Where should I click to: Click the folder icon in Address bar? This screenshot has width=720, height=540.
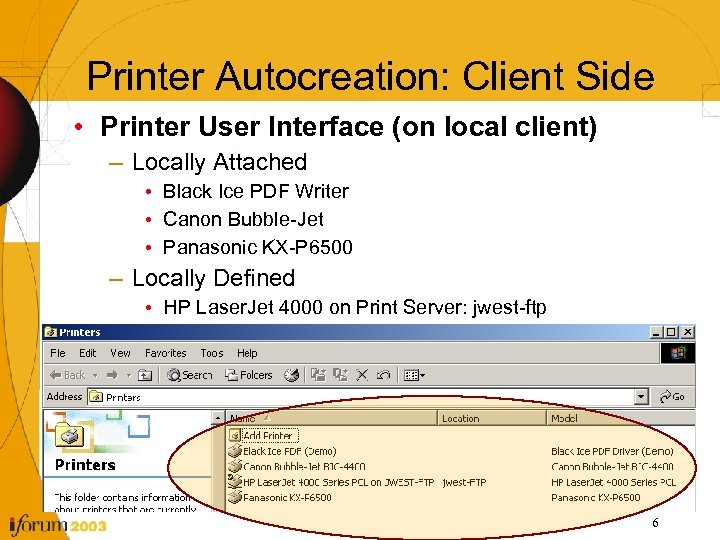[x=96, y=397]
